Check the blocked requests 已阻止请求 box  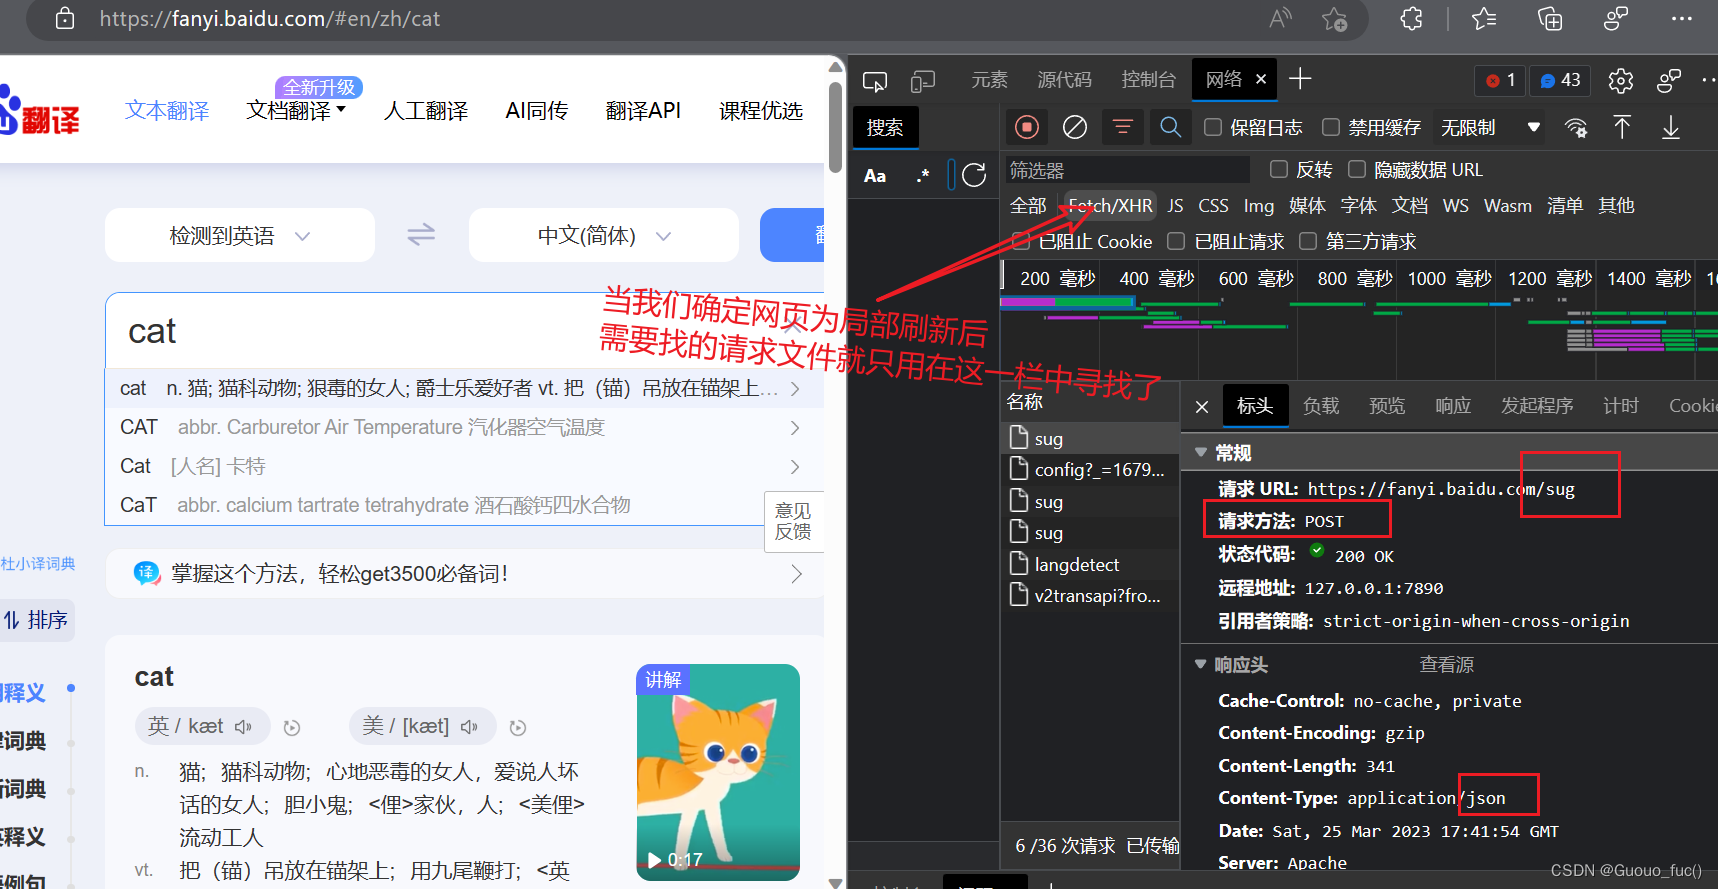(x=1176, y=241)
